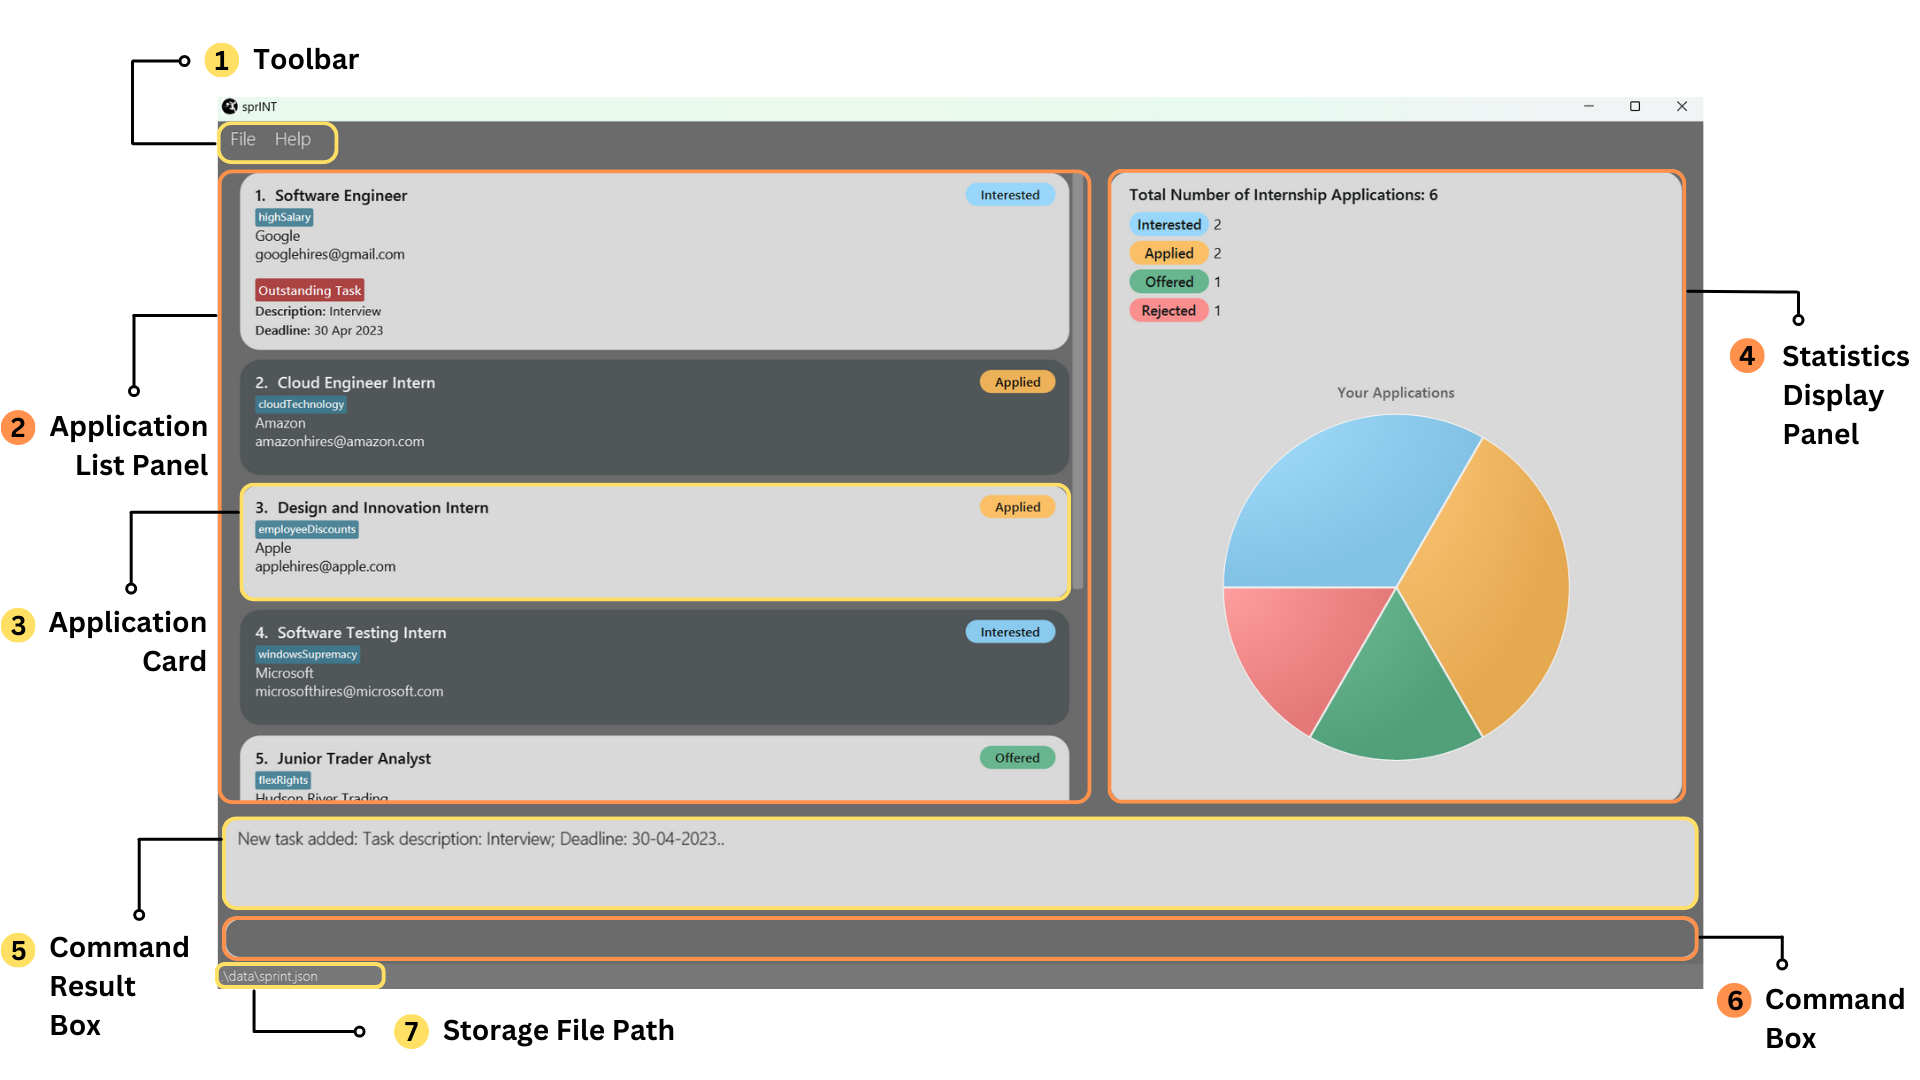Click the highSalary tag
The height and width of the screenshot is (1080, 1920).
pos(284,217)
